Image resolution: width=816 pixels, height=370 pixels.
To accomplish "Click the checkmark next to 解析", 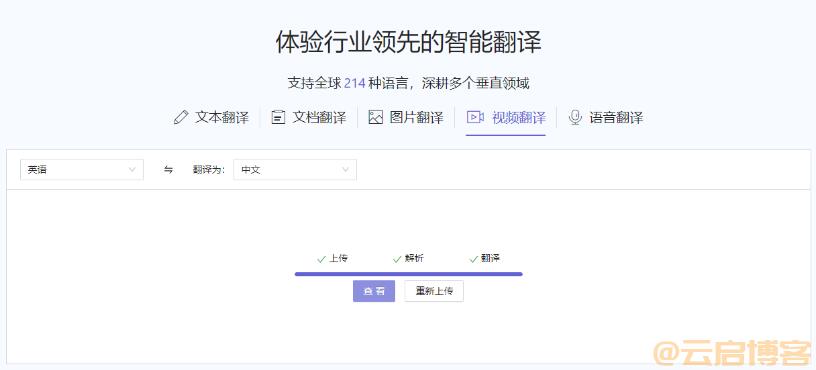I will (x=397, y=259).
